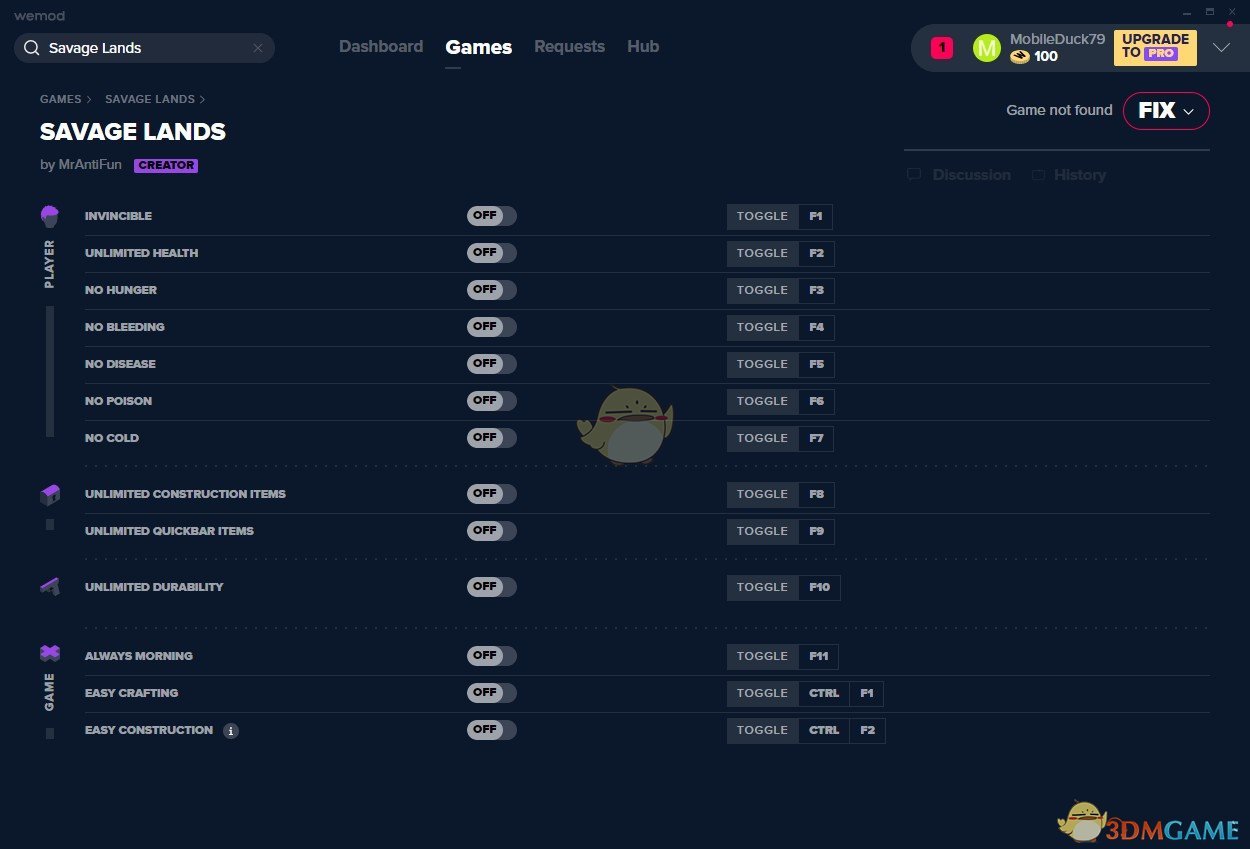Viewport: 1250px width, 849px height.
Task: Open MrAntiFun creator link
Action: [90, 165]
